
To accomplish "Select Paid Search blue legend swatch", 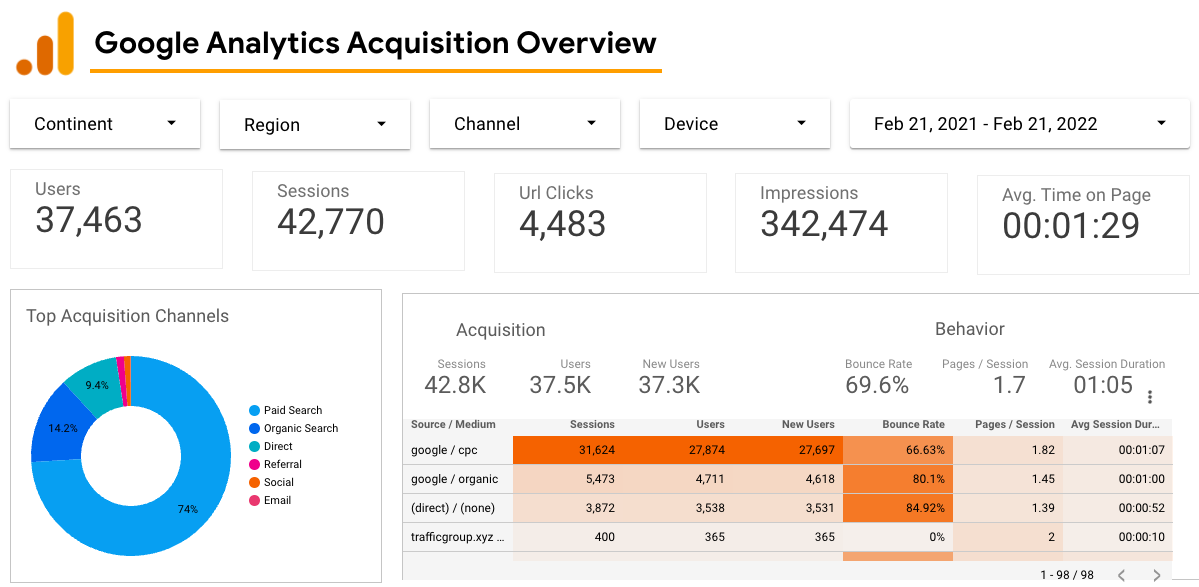I will coord(255,410).
